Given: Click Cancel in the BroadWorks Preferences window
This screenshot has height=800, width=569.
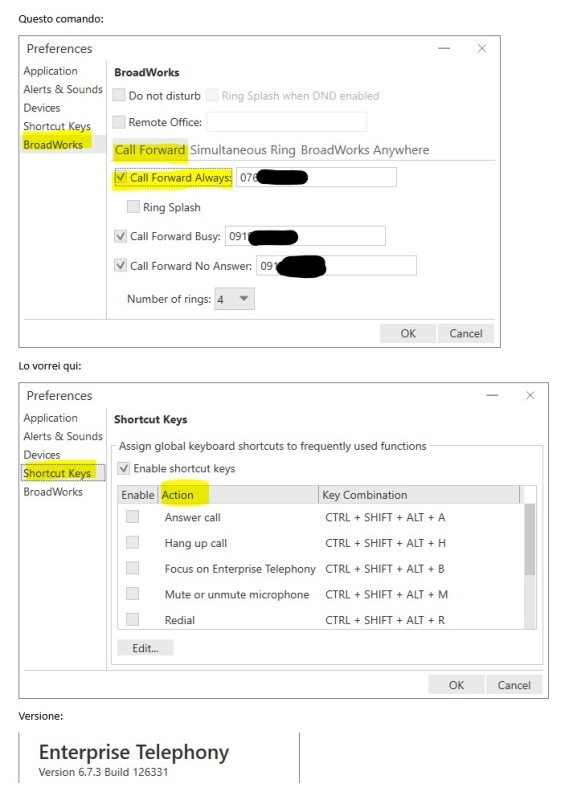Looking at the screenshot, I should pos(465,333).
